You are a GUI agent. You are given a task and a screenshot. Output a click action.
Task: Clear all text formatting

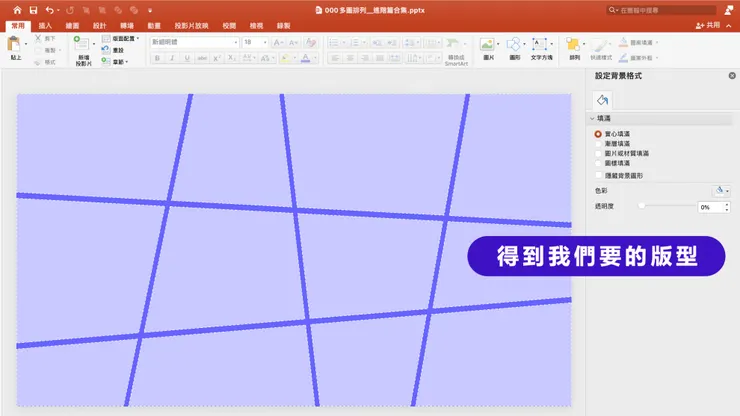pos(311,42)
